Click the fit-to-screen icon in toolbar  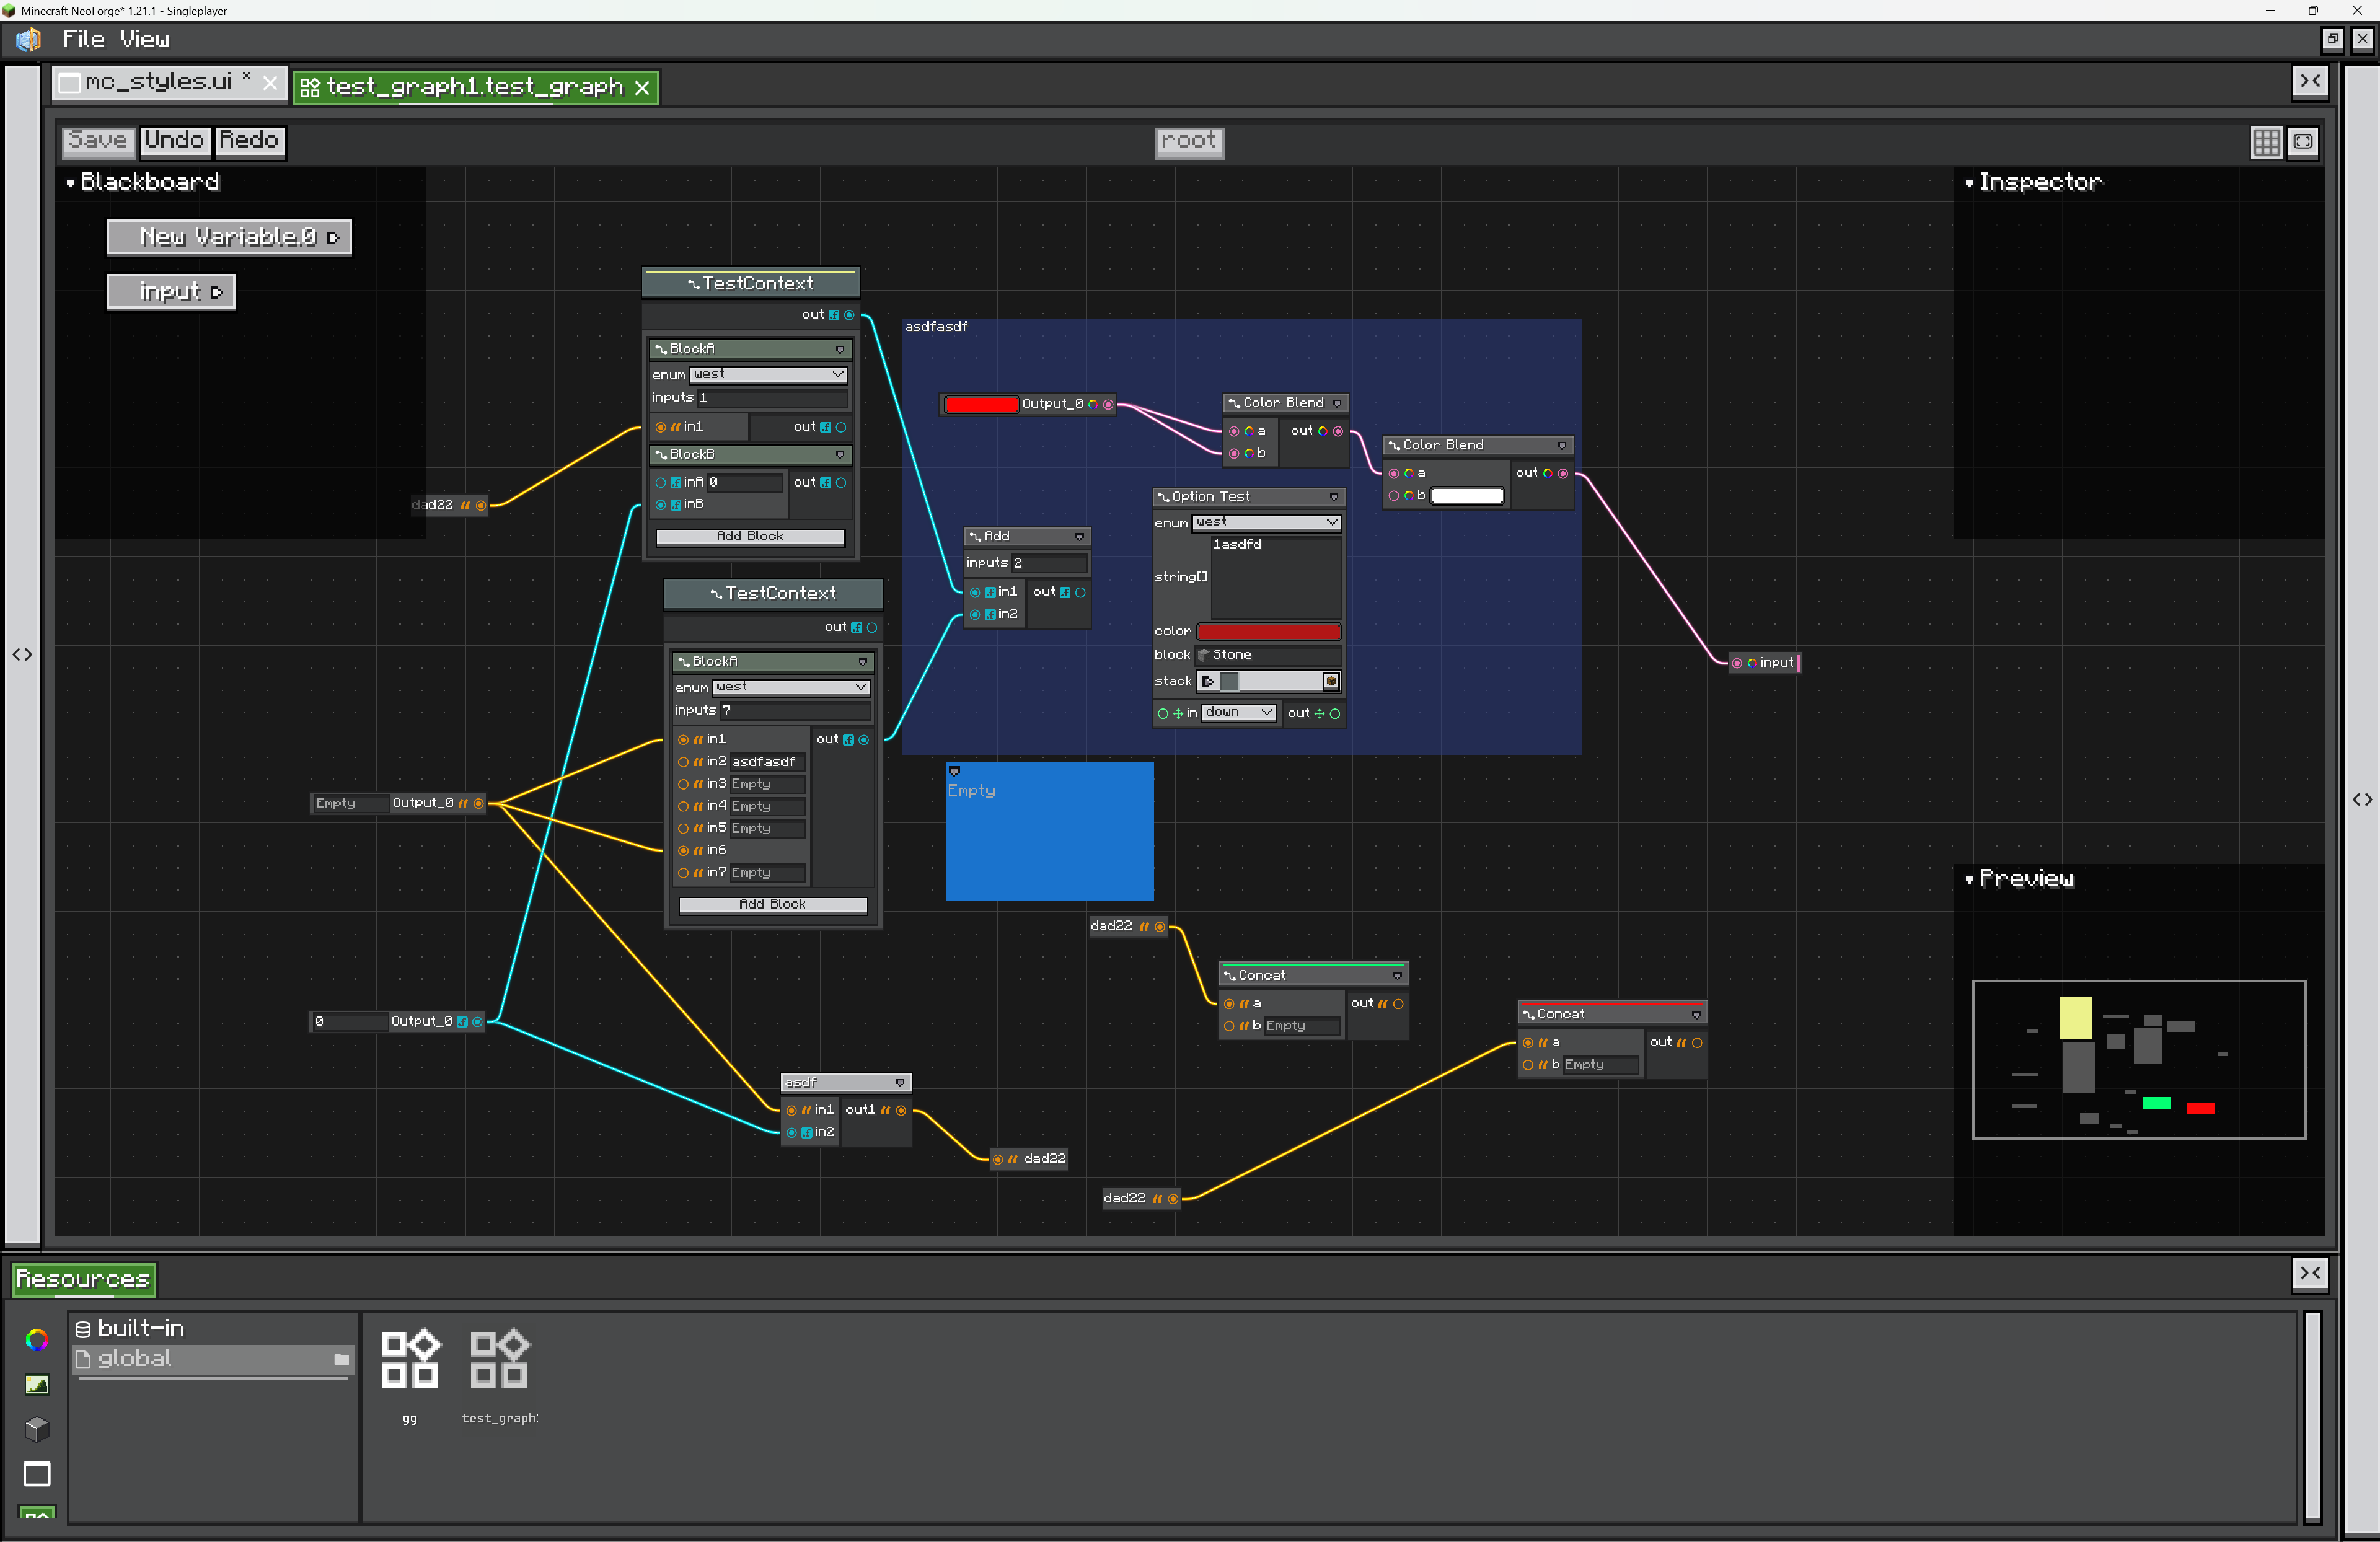(2302, 141)
